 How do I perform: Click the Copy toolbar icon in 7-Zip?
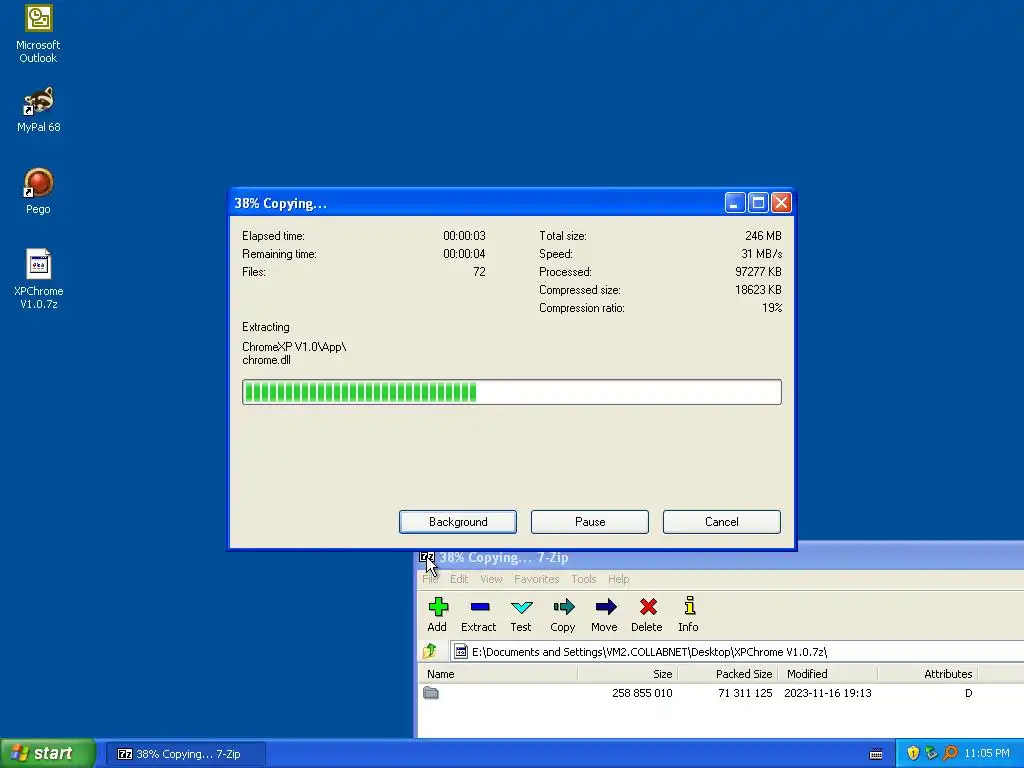(563, 614)
